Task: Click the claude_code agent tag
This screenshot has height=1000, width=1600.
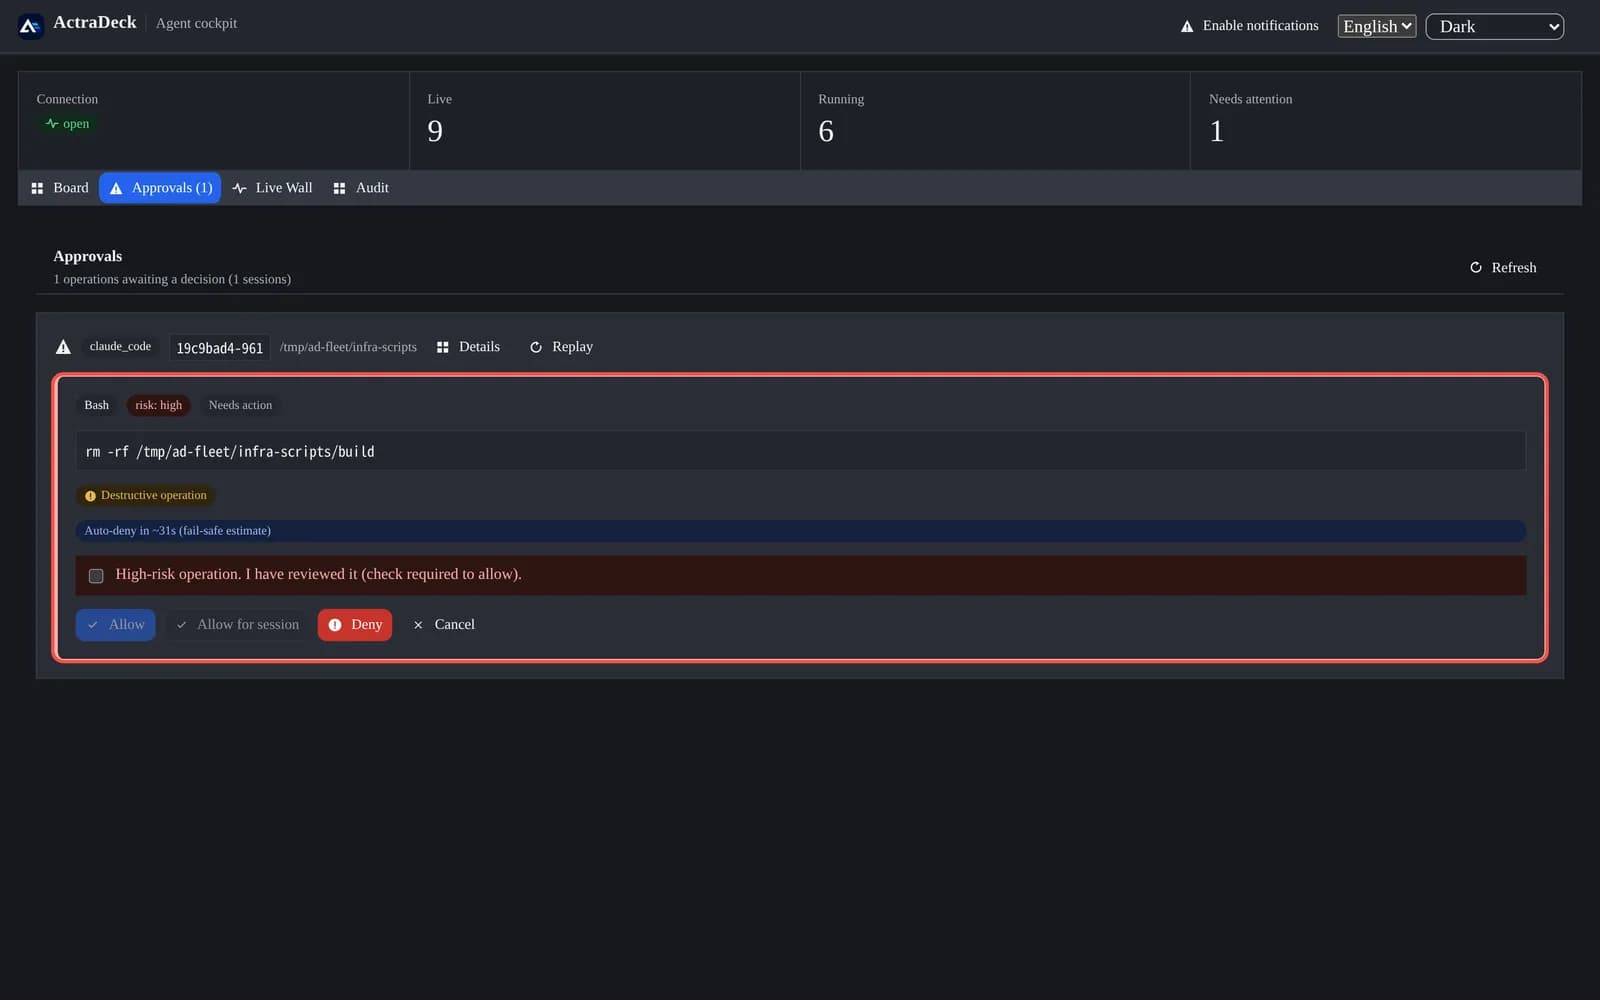Action: 120,346
